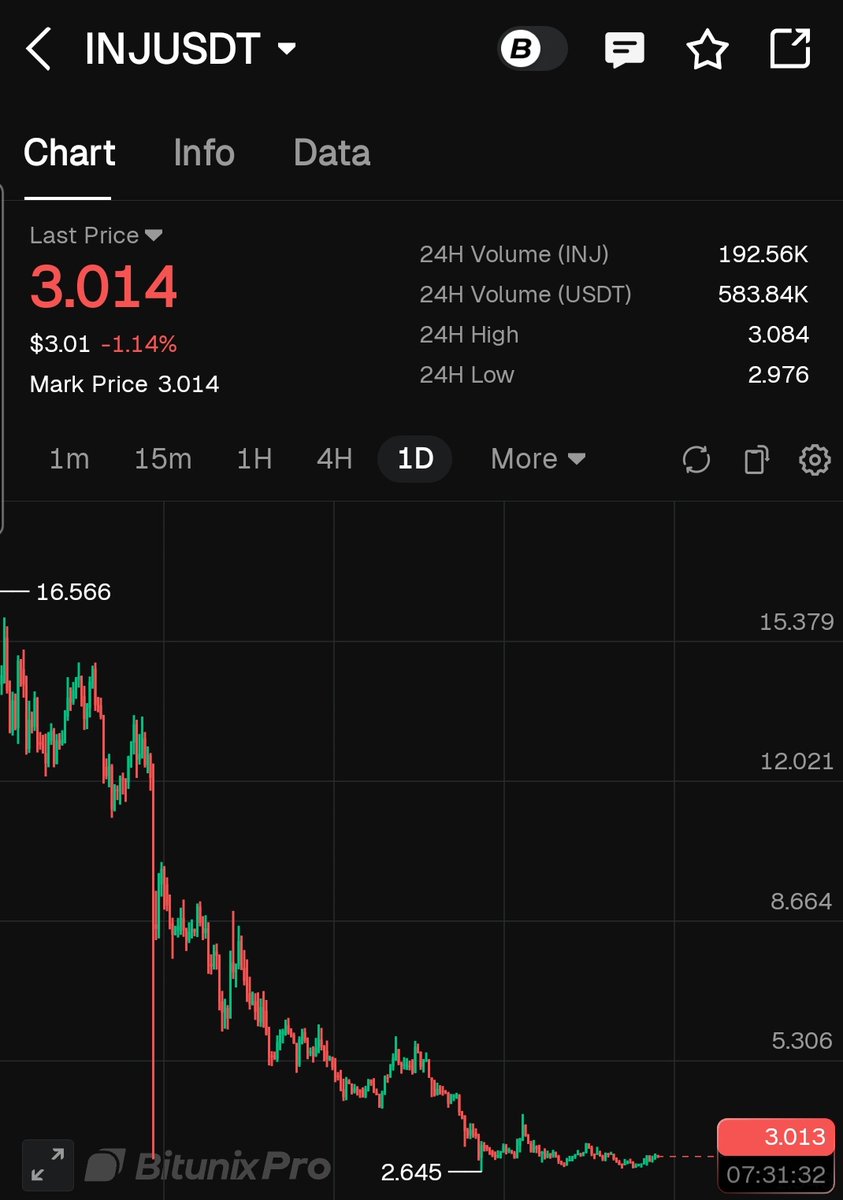Tap the back arrow icon

38,49
